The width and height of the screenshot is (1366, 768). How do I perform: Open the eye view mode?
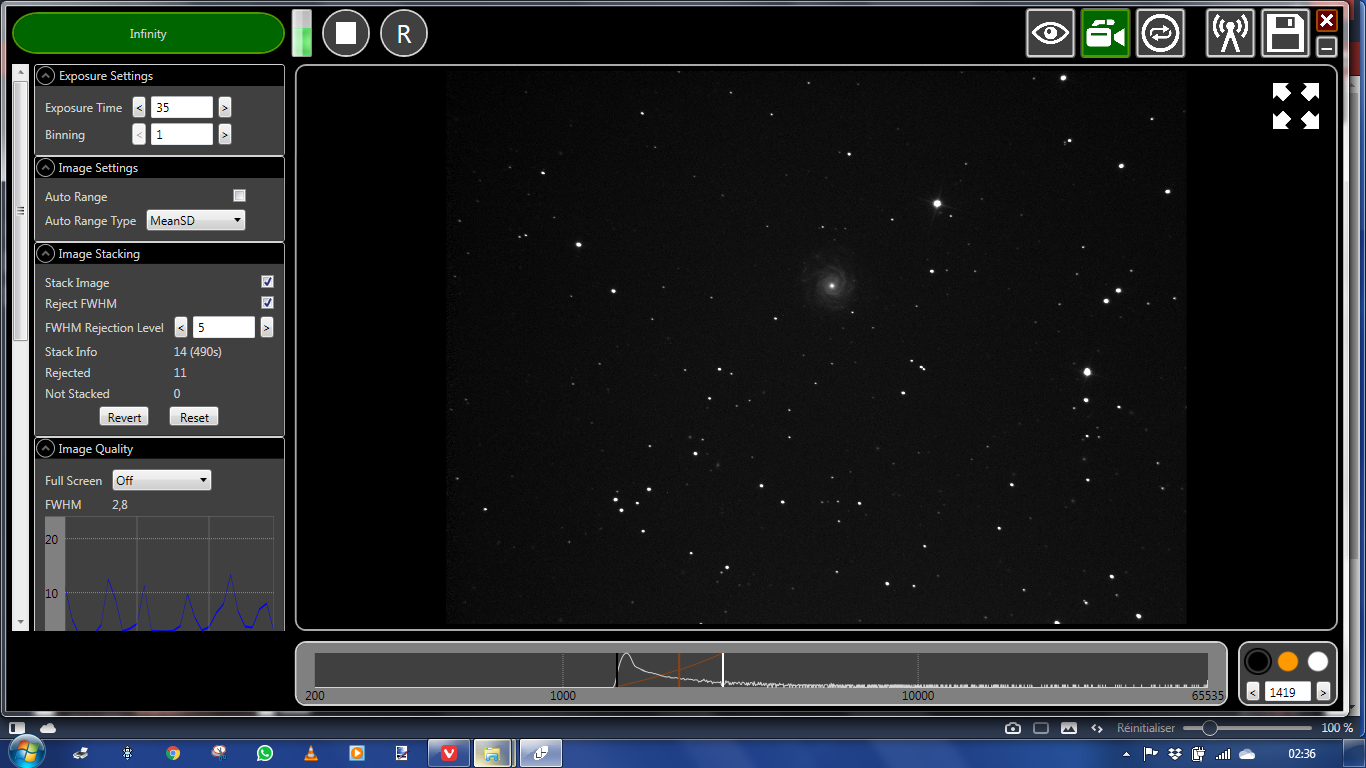pyautogui.click(x=1050, y=33)
